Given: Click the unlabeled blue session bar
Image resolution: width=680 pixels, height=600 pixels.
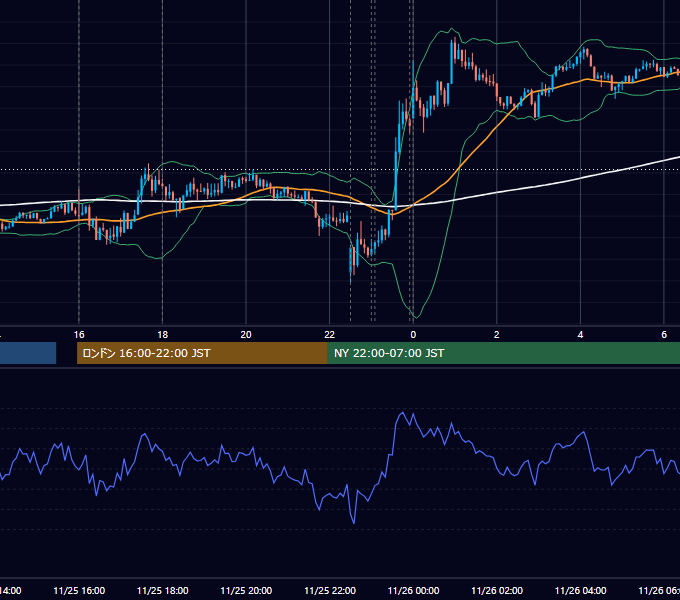Looking at the screenshot, I should coord(28,353).
